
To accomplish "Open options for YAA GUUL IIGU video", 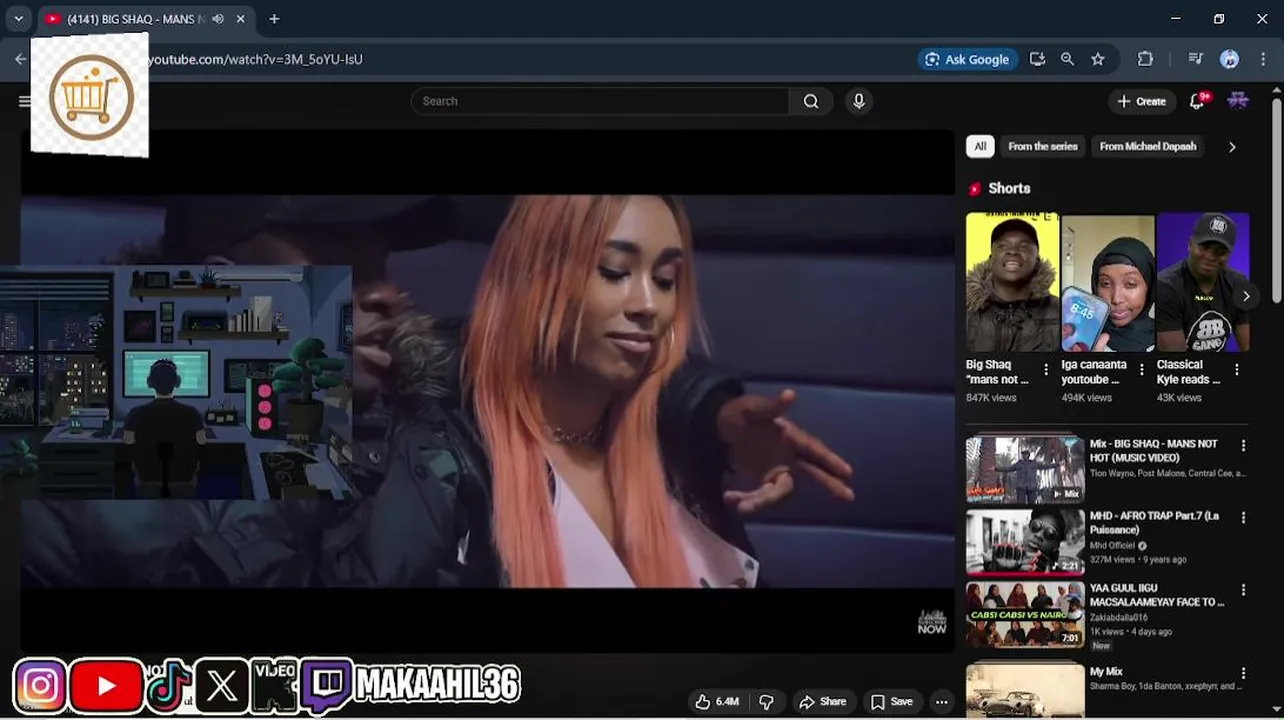I will 1243,591.
